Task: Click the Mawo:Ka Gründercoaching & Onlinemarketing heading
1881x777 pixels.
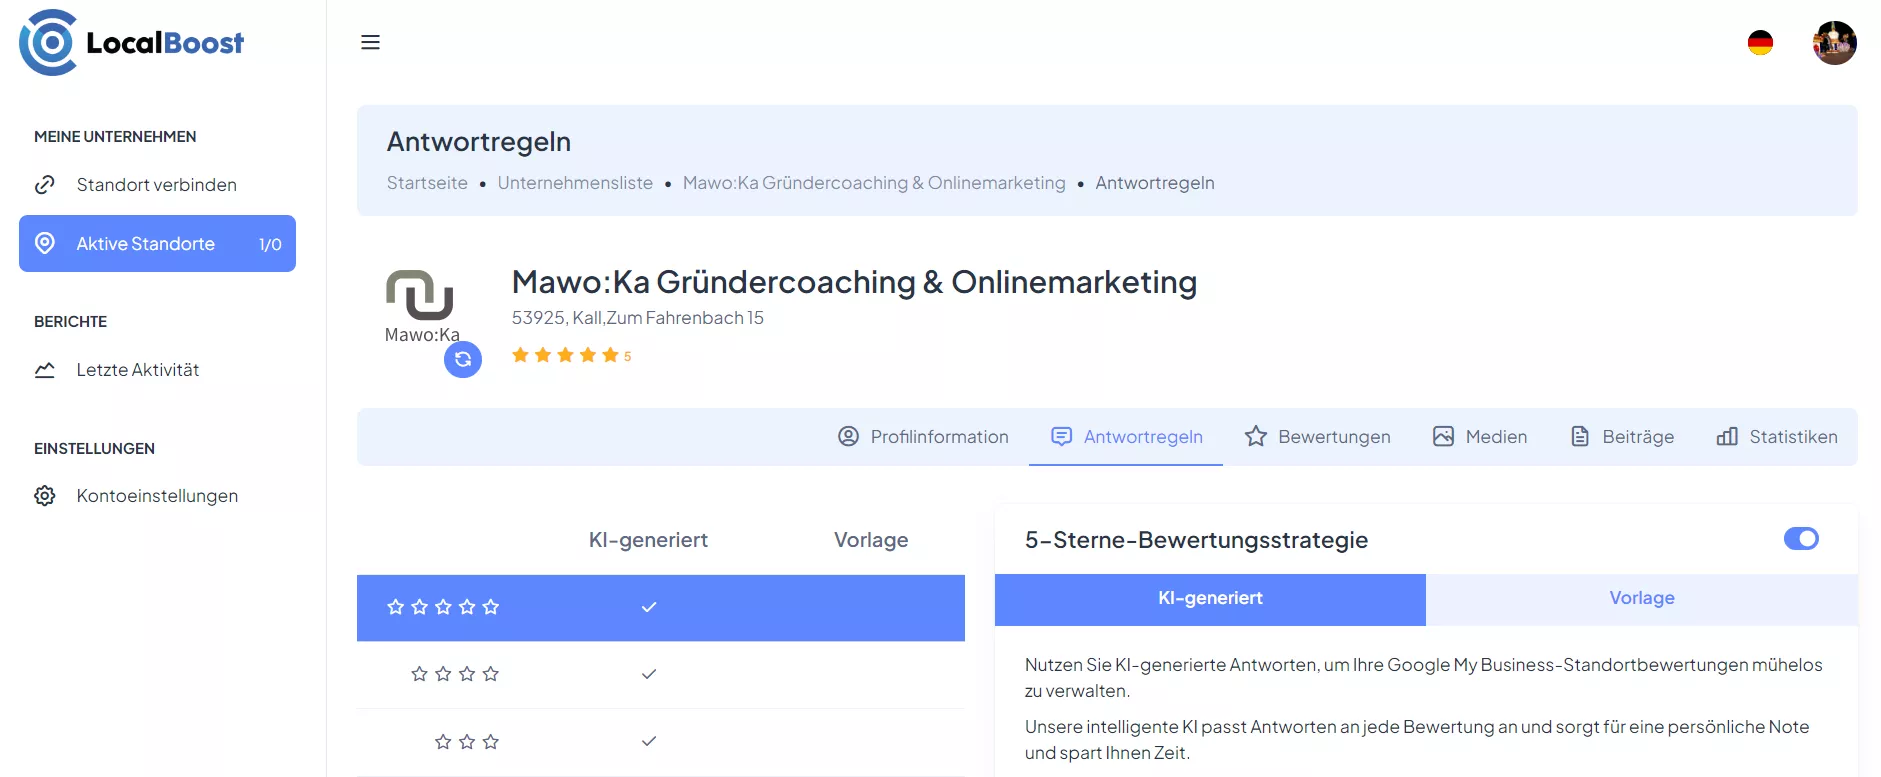Action: coord(854,283)
